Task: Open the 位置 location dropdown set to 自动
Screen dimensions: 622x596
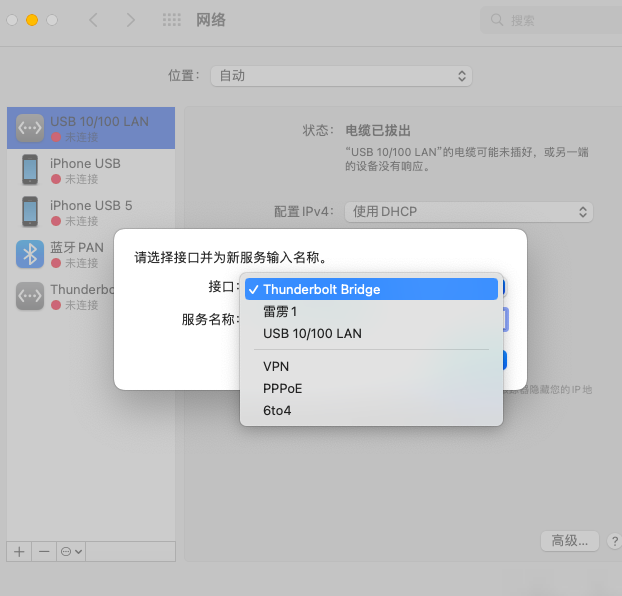Action: click(x=341, y=76)
